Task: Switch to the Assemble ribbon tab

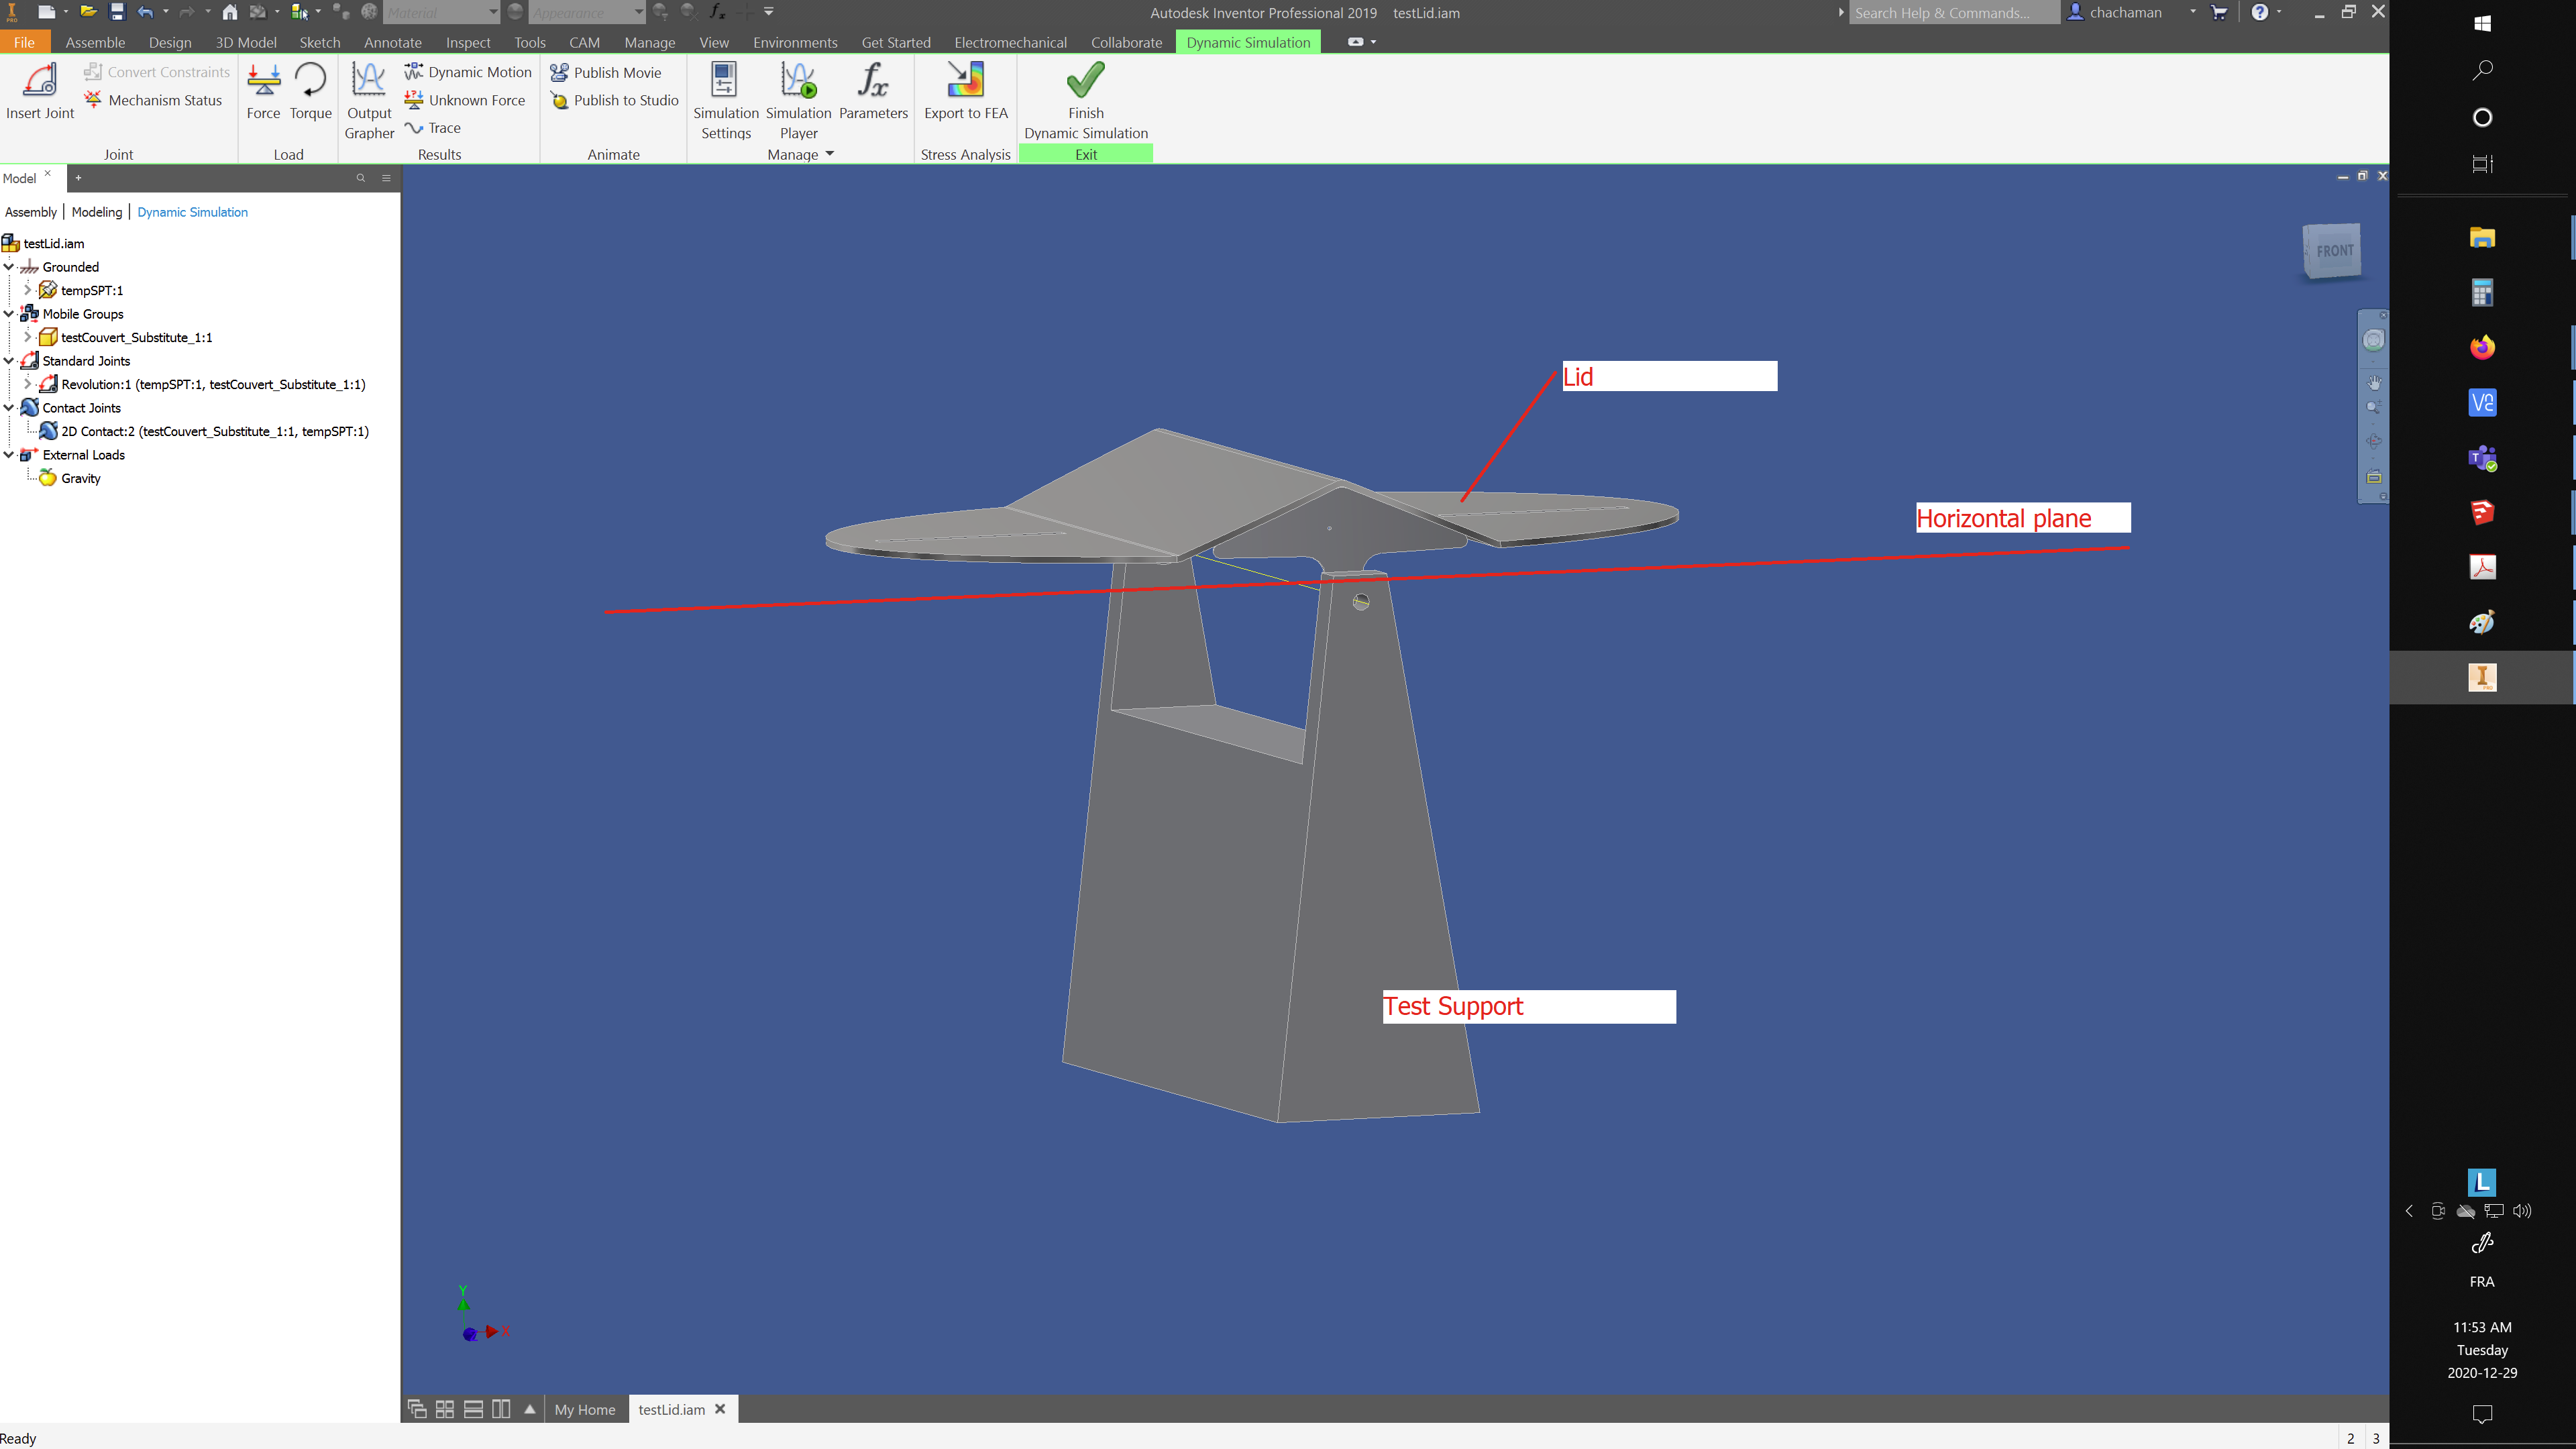Action: 95,42
